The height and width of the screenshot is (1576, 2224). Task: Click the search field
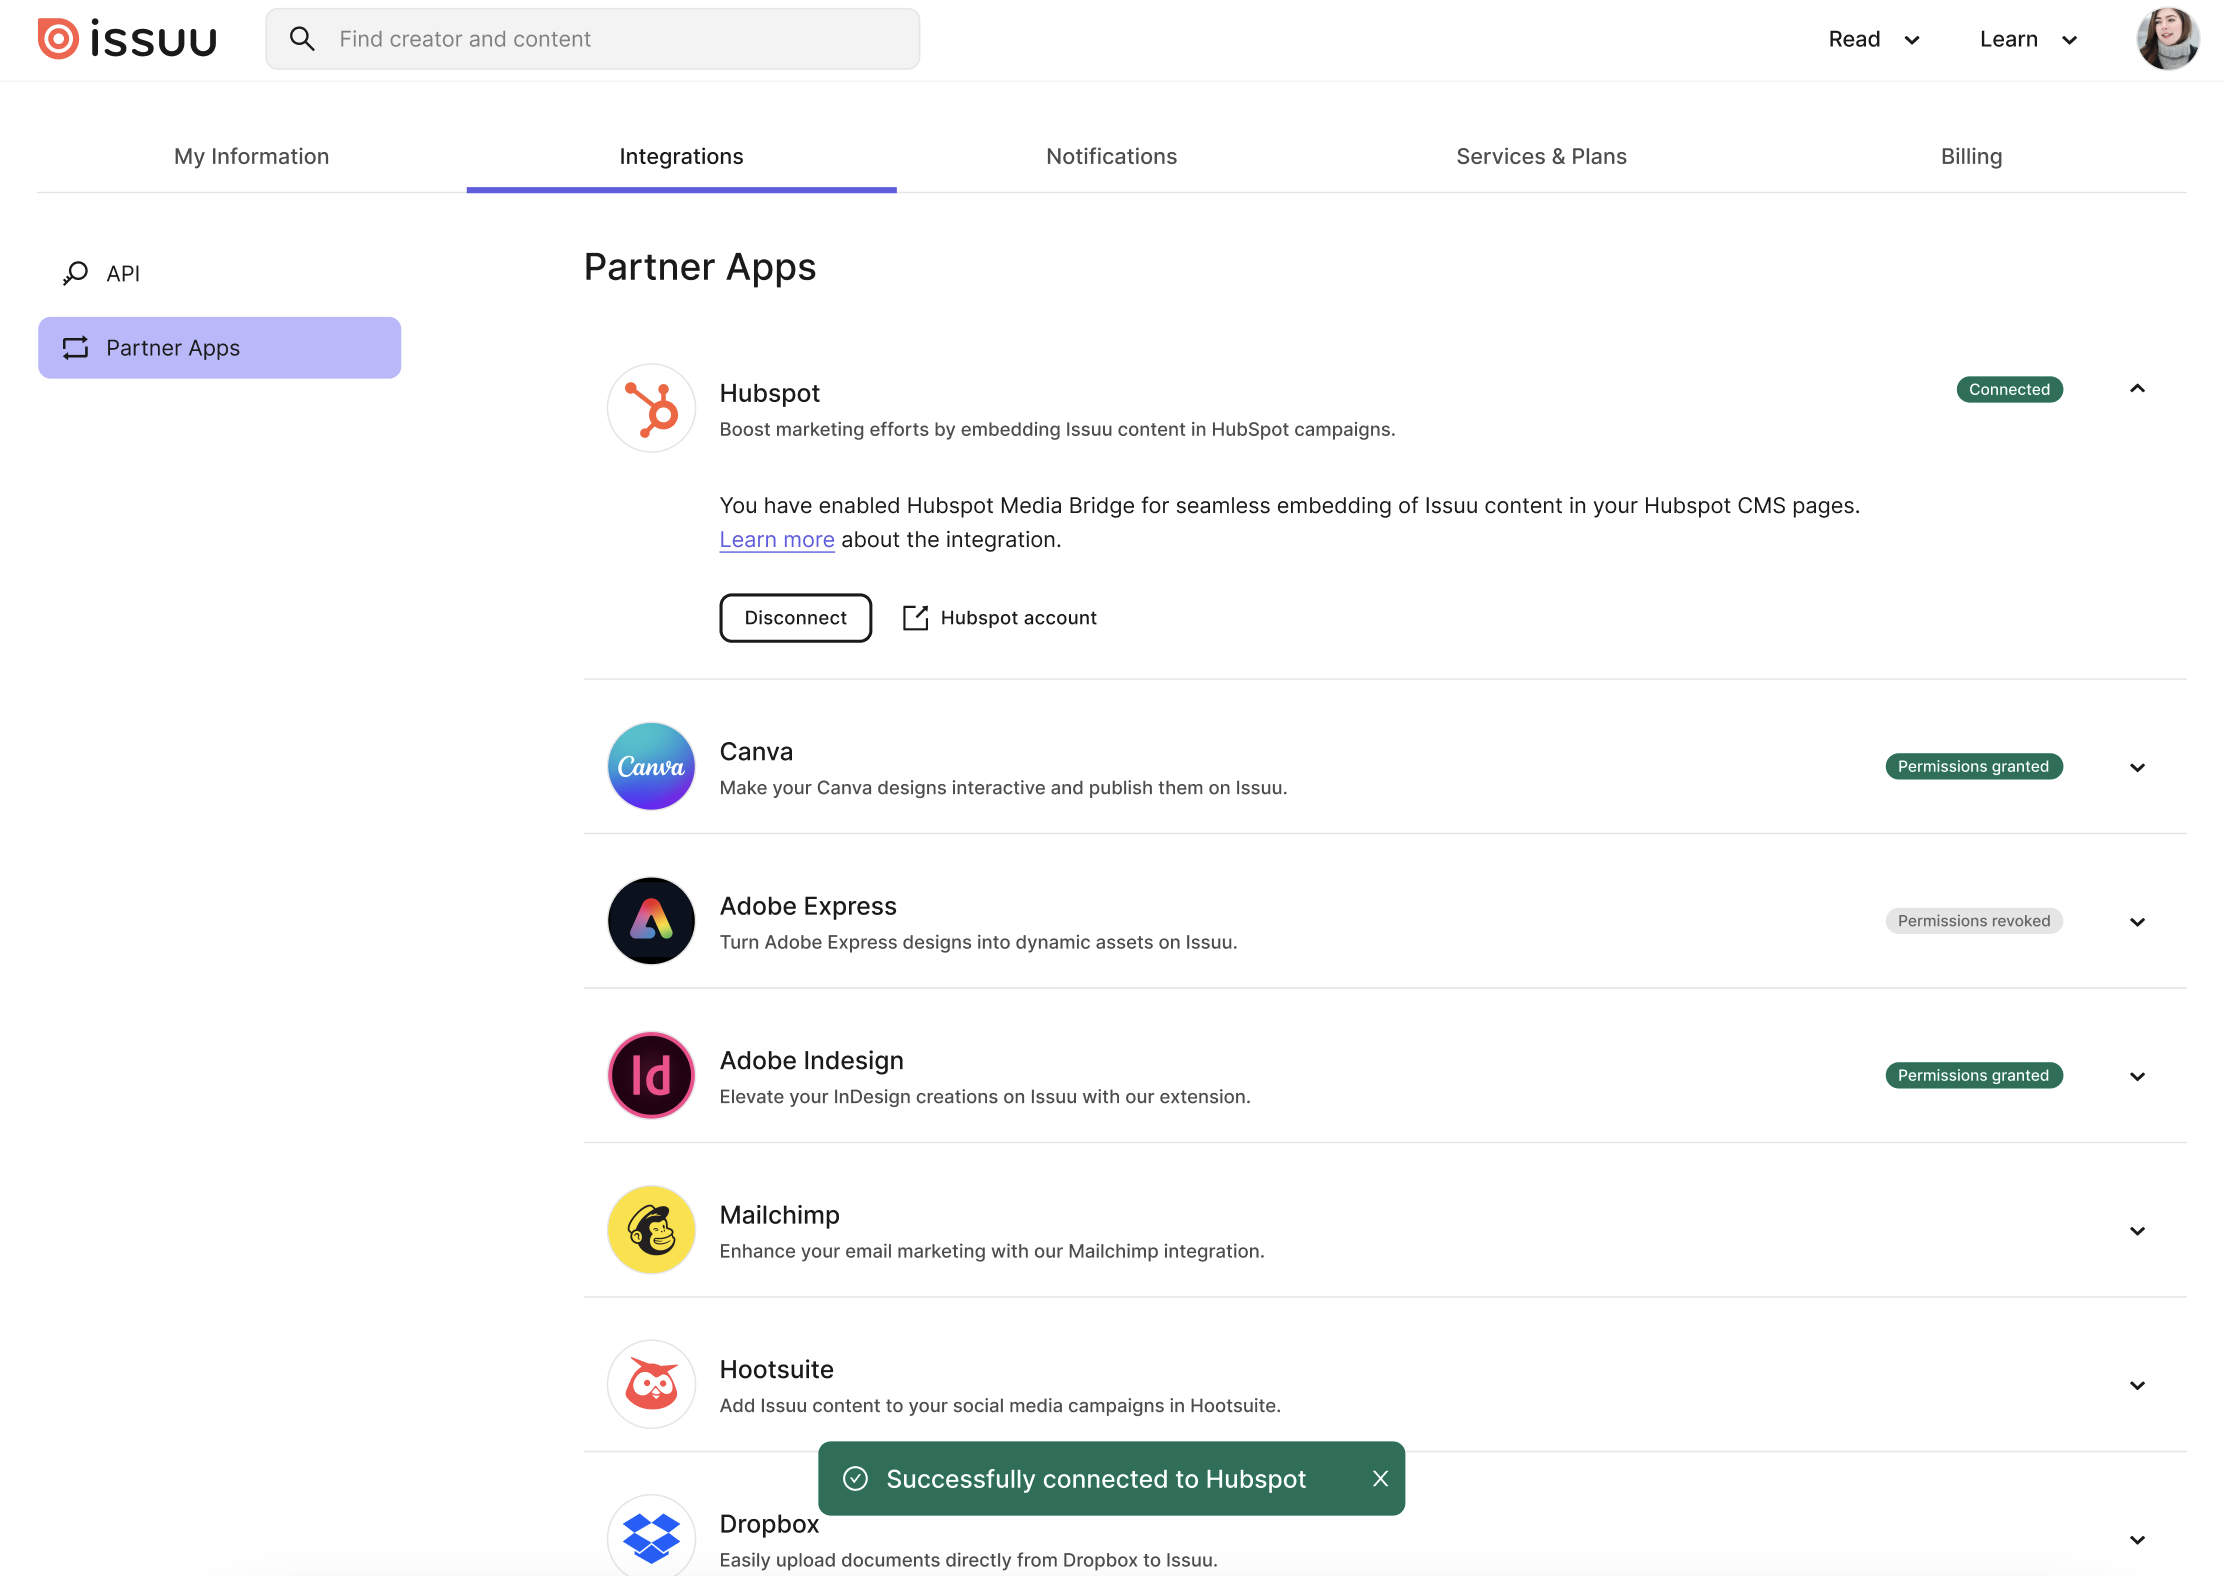pyautogui.click(x=592, y=39)
